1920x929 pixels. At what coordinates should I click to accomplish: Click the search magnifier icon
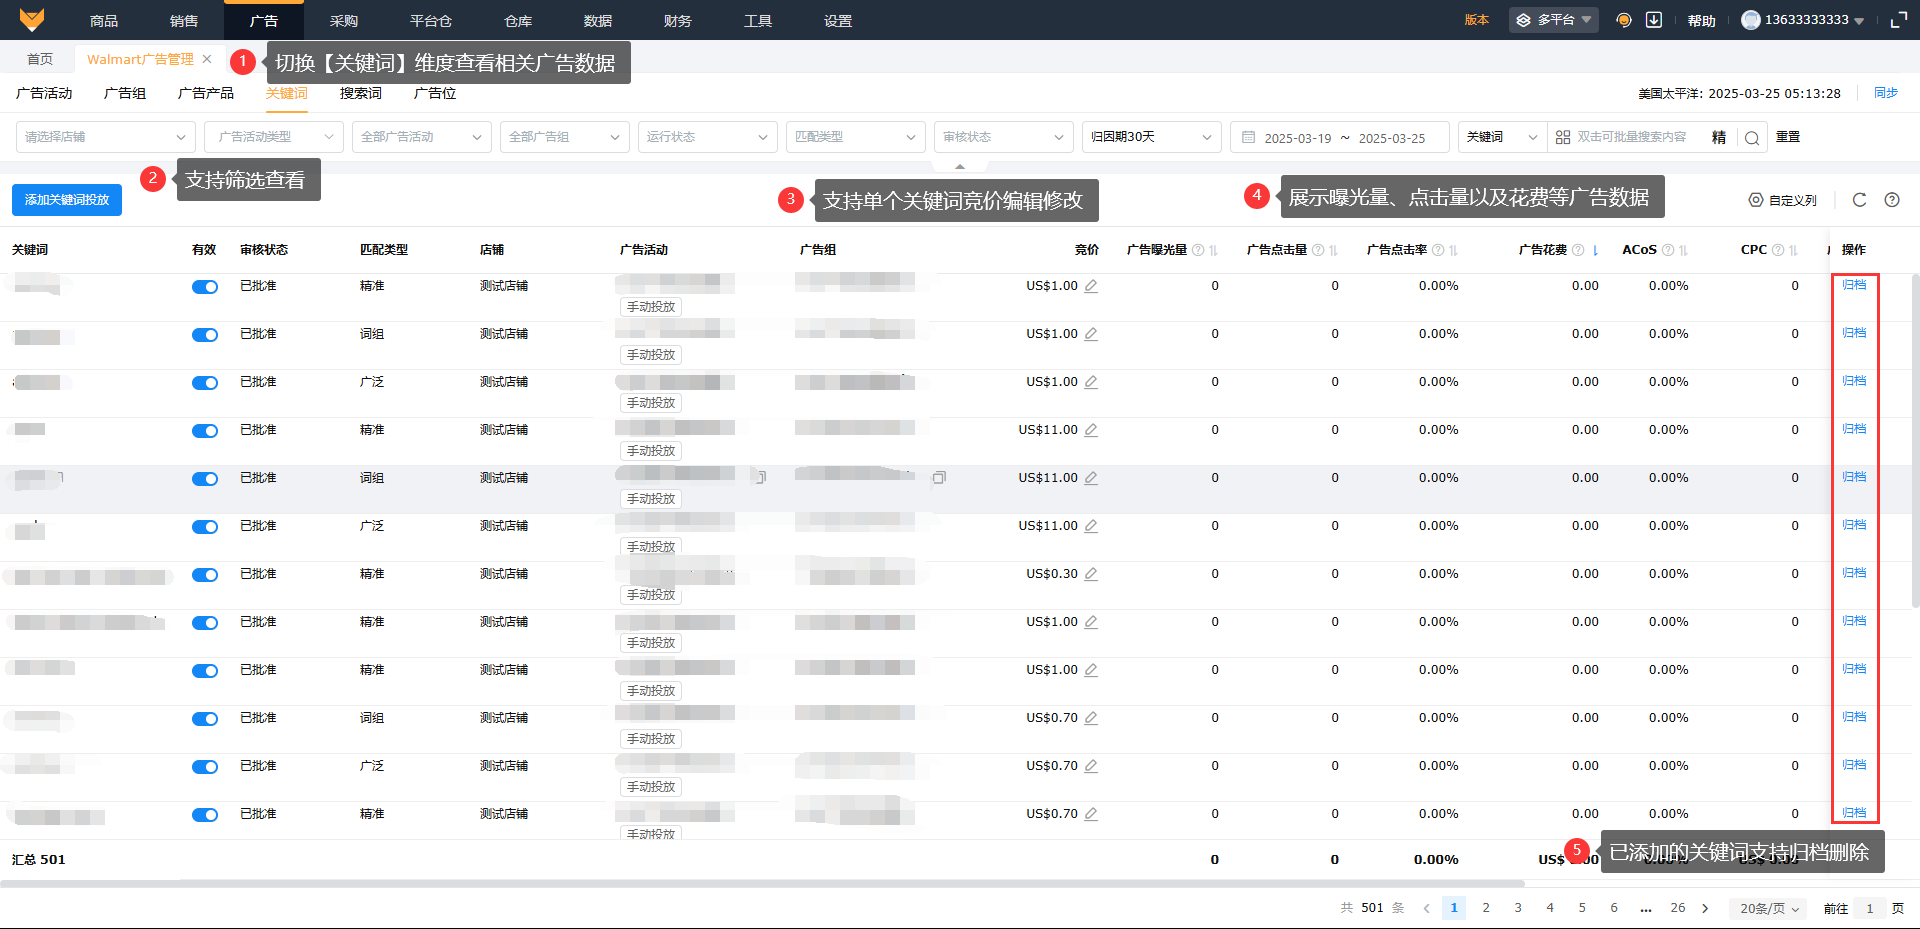click(x=1752, y=138)
